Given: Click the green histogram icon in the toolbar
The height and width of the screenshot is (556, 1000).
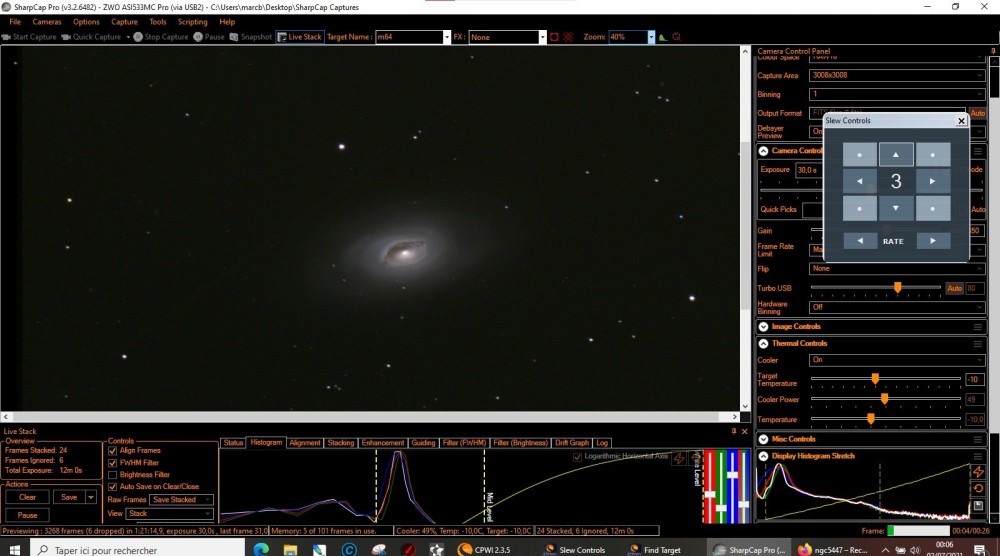Looking at the screenshot, I should (663, 37).
